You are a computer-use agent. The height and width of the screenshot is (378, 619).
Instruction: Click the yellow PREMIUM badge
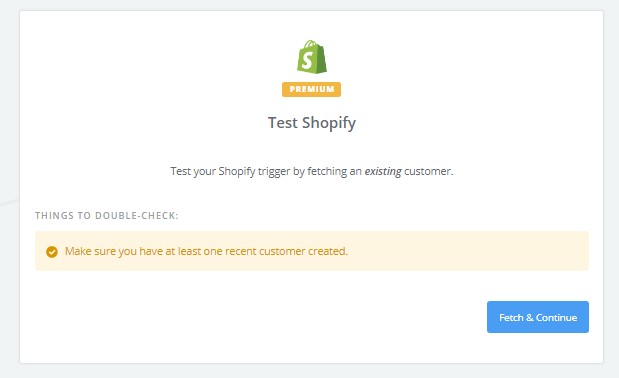(311, 89)
